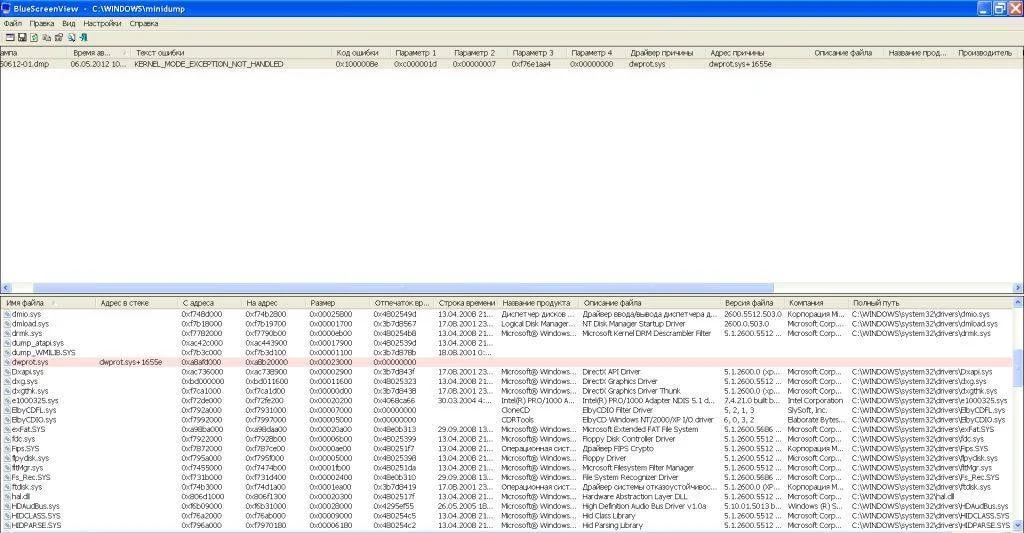This screenshot has width=1024, height=533.
Task: Select the dump_atapi.sys driver row
Action: coord(507,343)
